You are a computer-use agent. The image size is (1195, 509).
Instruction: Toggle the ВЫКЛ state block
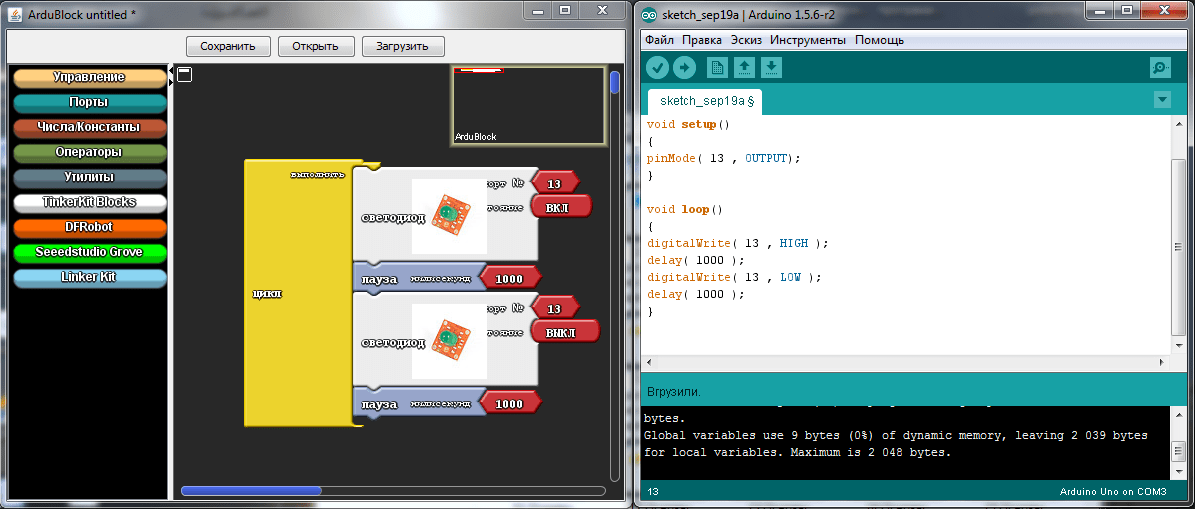point(565,332)
